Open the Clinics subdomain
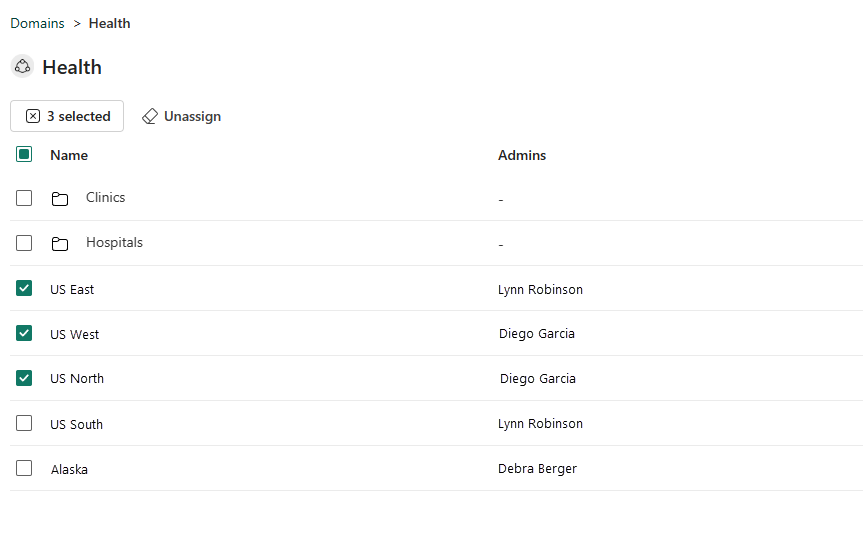 click(x=105, y=198)
